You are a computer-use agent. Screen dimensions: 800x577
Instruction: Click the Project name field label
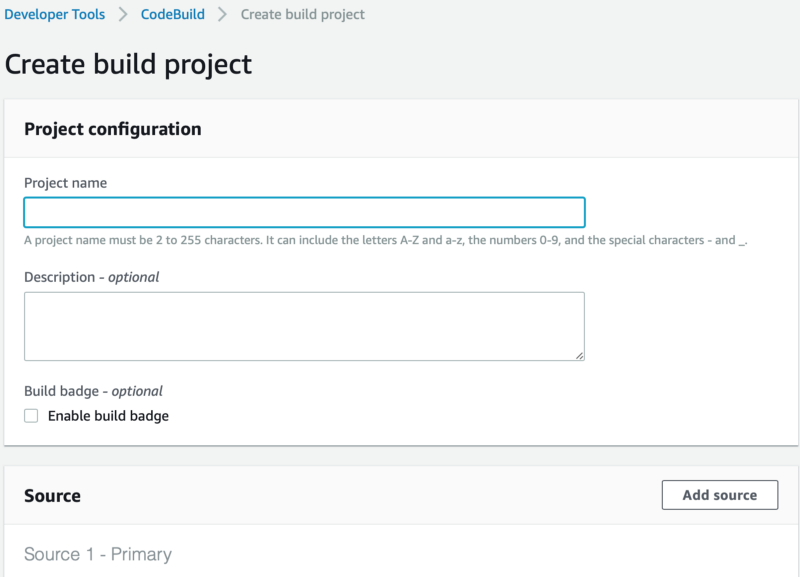pos(65,183)
